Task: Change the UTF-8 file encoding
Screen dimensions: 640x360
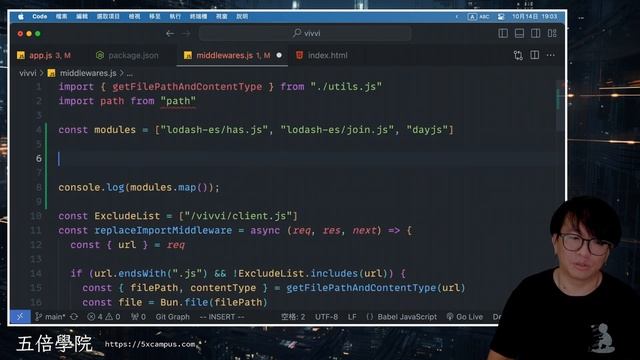Action: [x=326, y=317]
